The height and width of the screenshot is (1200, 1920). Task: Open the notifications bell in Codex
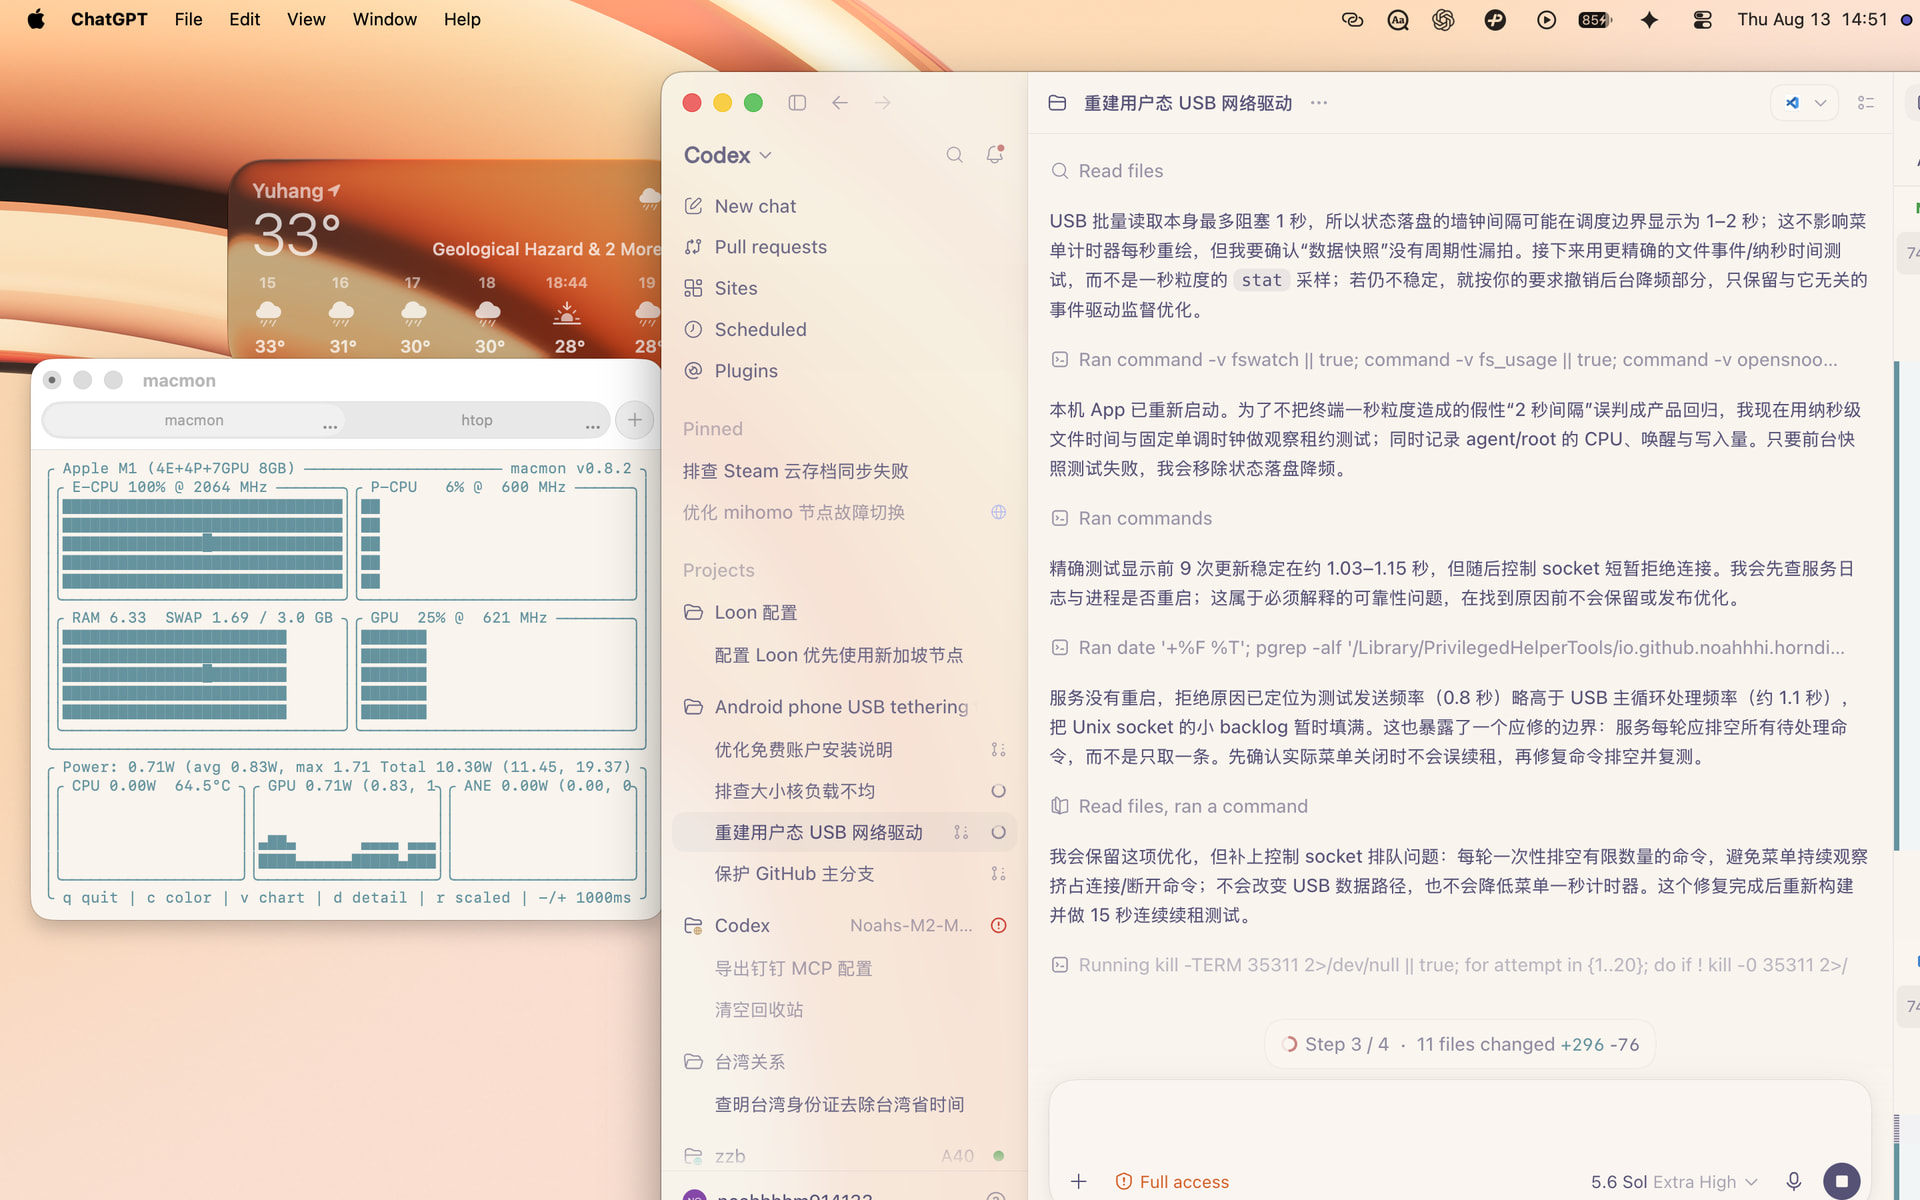(995, 155)
